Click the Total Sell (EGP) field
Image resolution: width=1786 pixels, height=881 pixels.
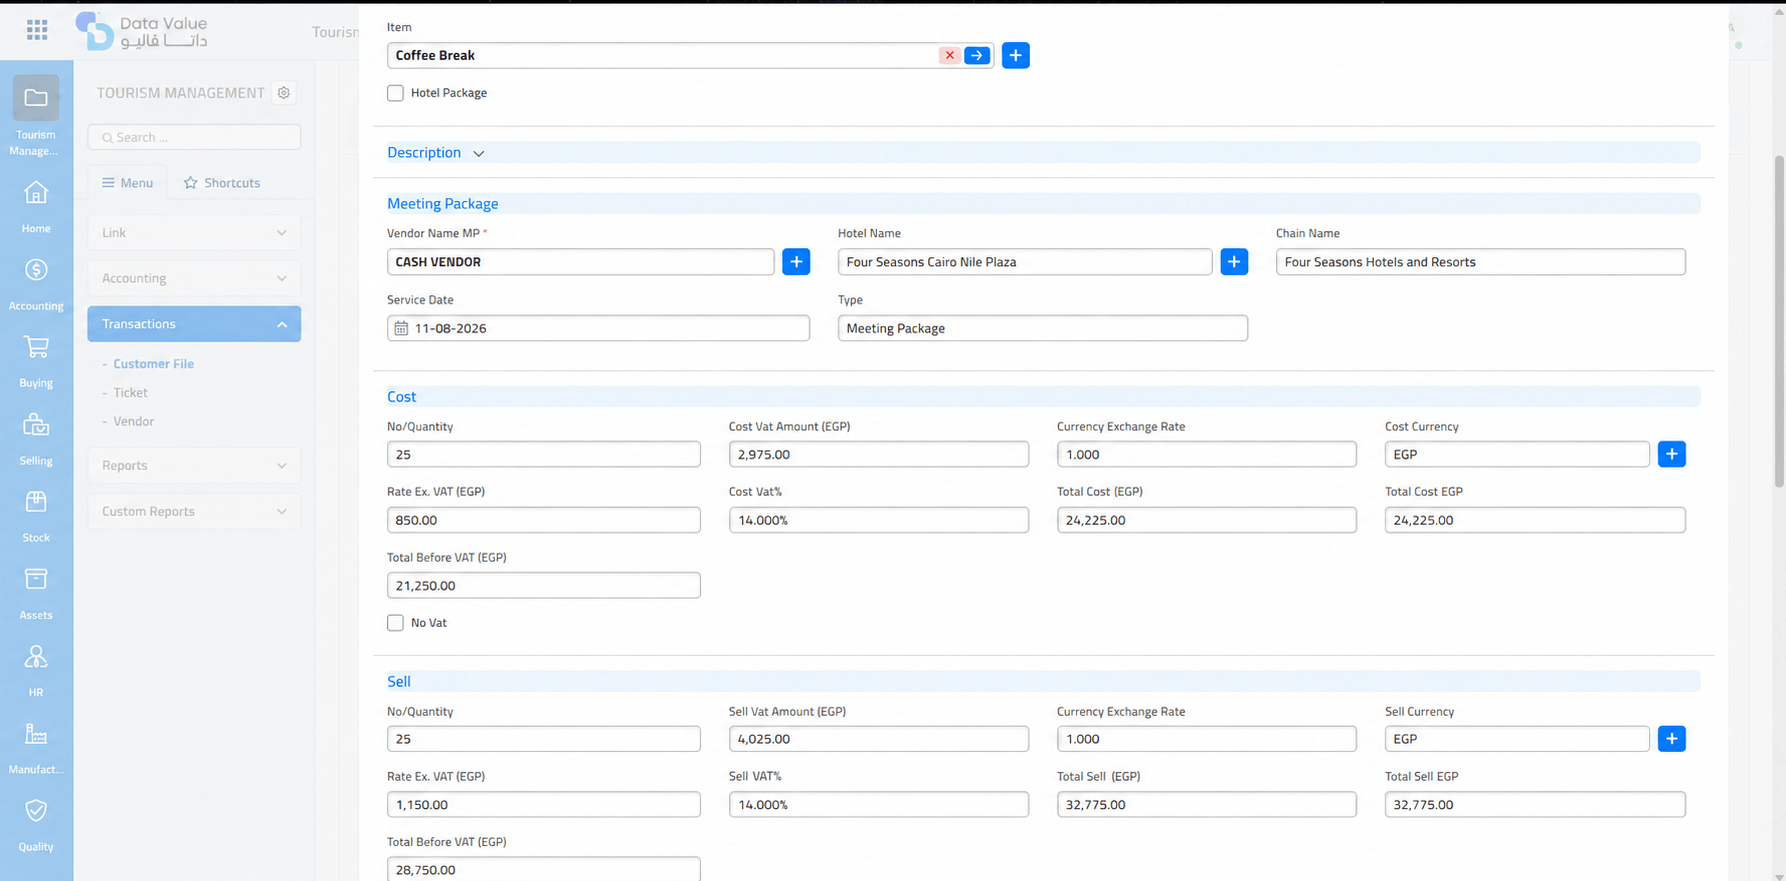(1207, 805)
